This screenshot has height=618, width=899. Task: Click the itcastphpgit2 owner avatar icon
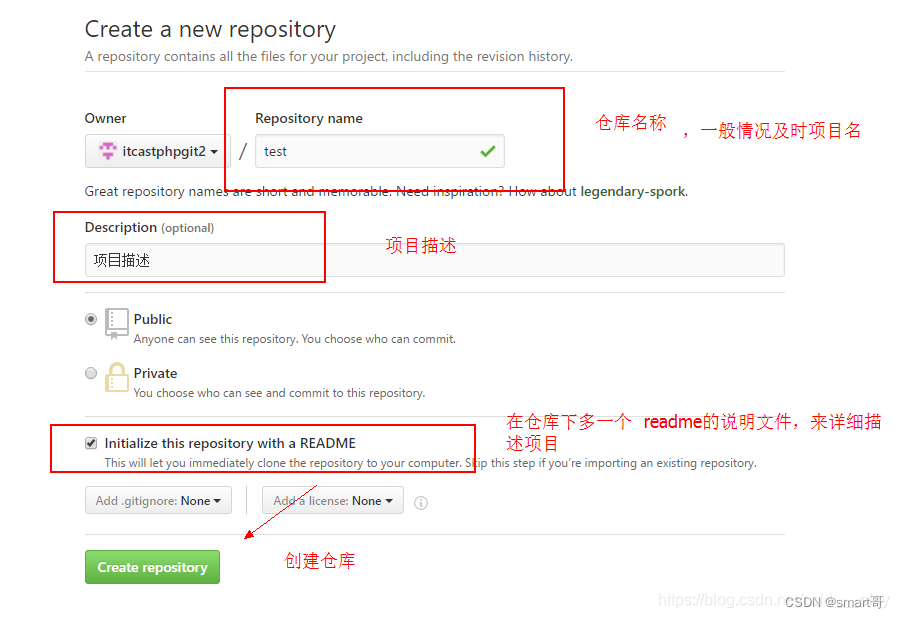[107, 151]
